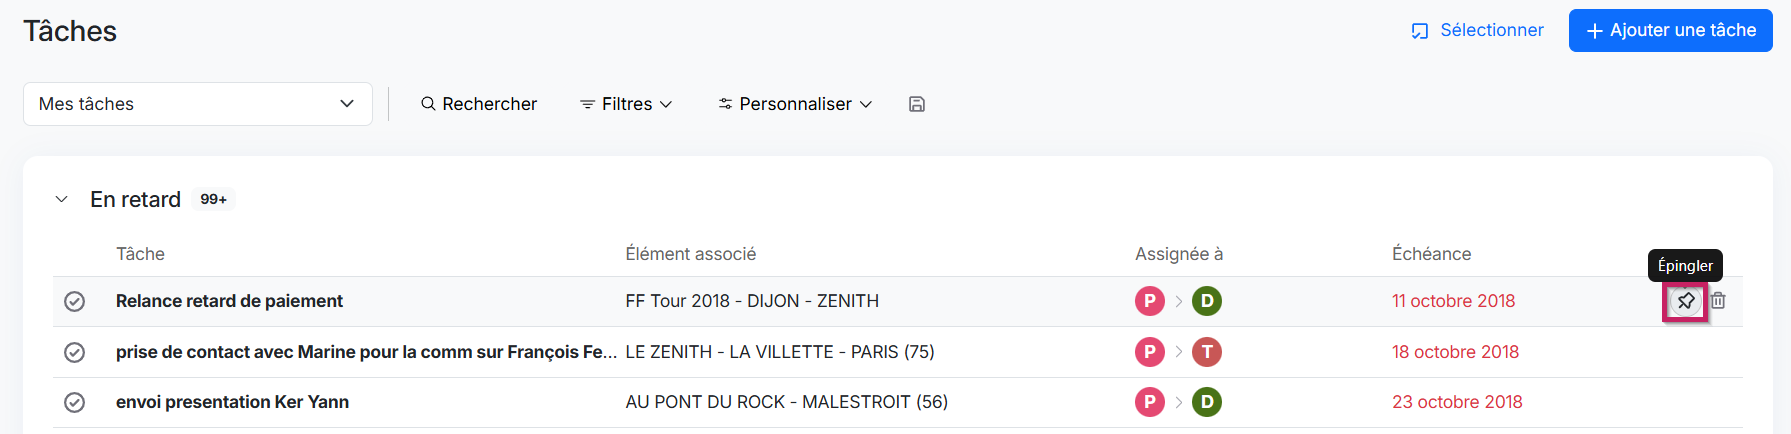This screenshot has height=434, width=1791.
Task: Click the green D avatar on the Malestroit row
Action: pos(1207,402)
